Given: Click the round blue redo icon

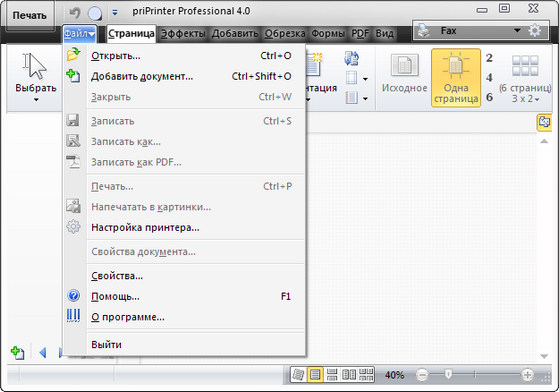Looking at the screenshot, I should coord(95,14).
